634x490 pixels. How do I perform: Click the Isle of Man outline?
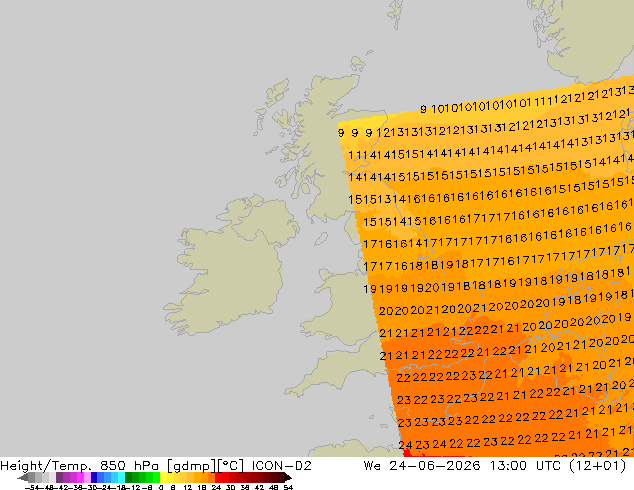click(x=321, y=239)
